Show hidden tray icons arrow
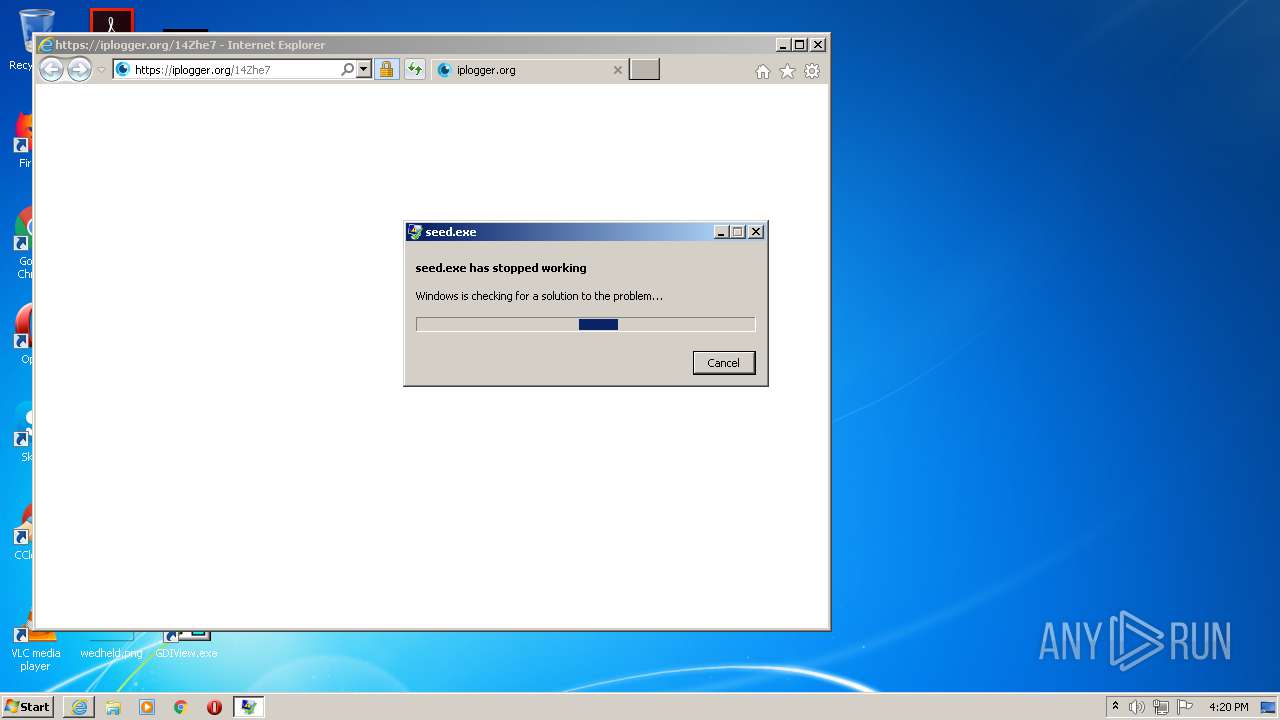This screenshot has height=720, width=1280. click(x=1116, y=707)
